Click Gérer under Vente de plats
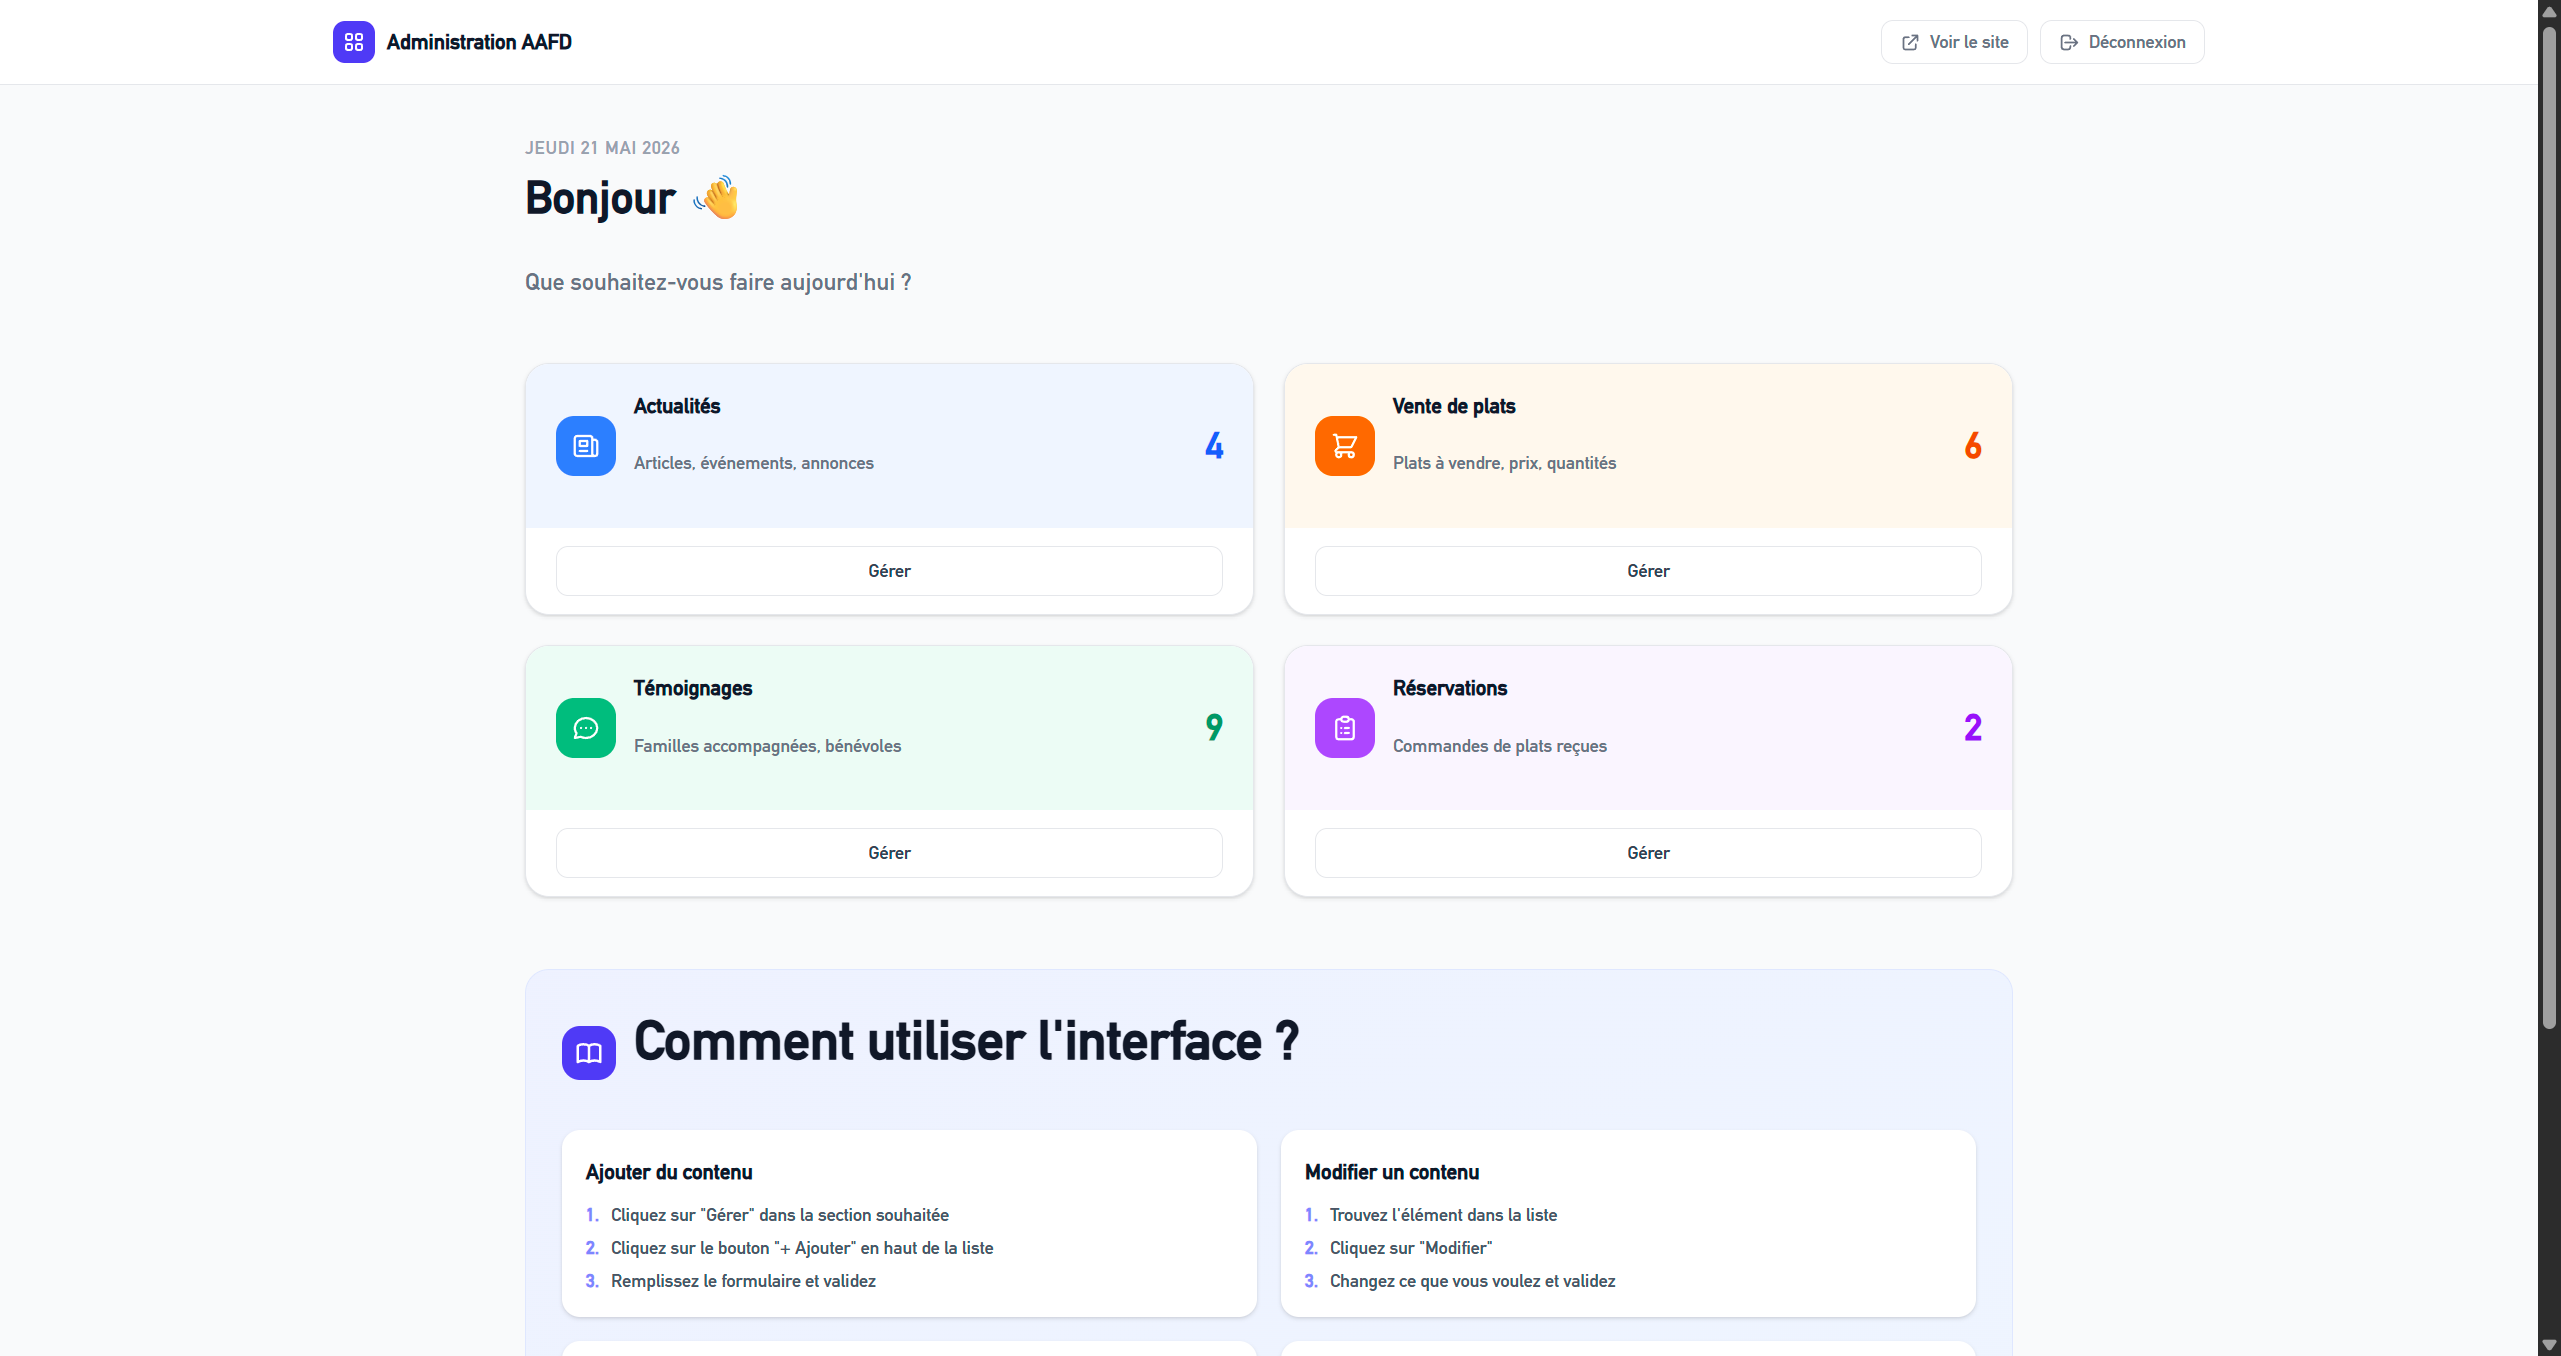 [1648, 571]
